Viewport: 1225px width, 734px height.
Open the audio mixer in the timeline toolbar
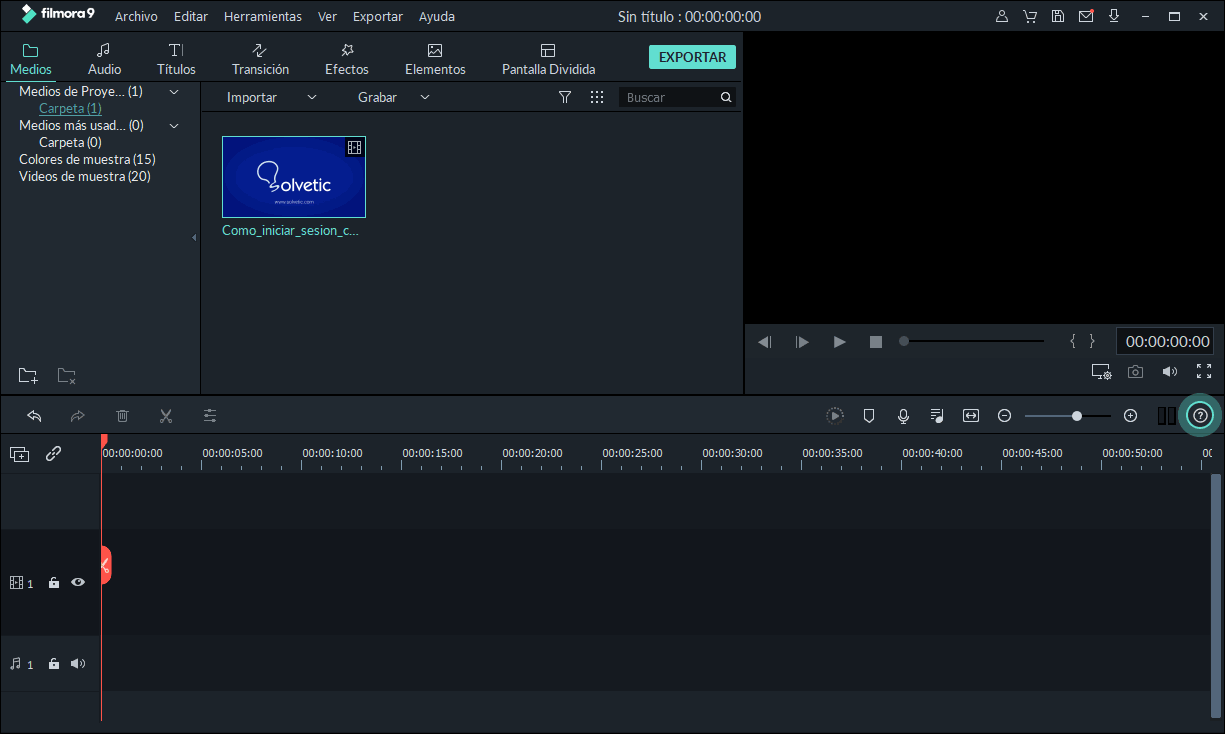tap(936, 415)
